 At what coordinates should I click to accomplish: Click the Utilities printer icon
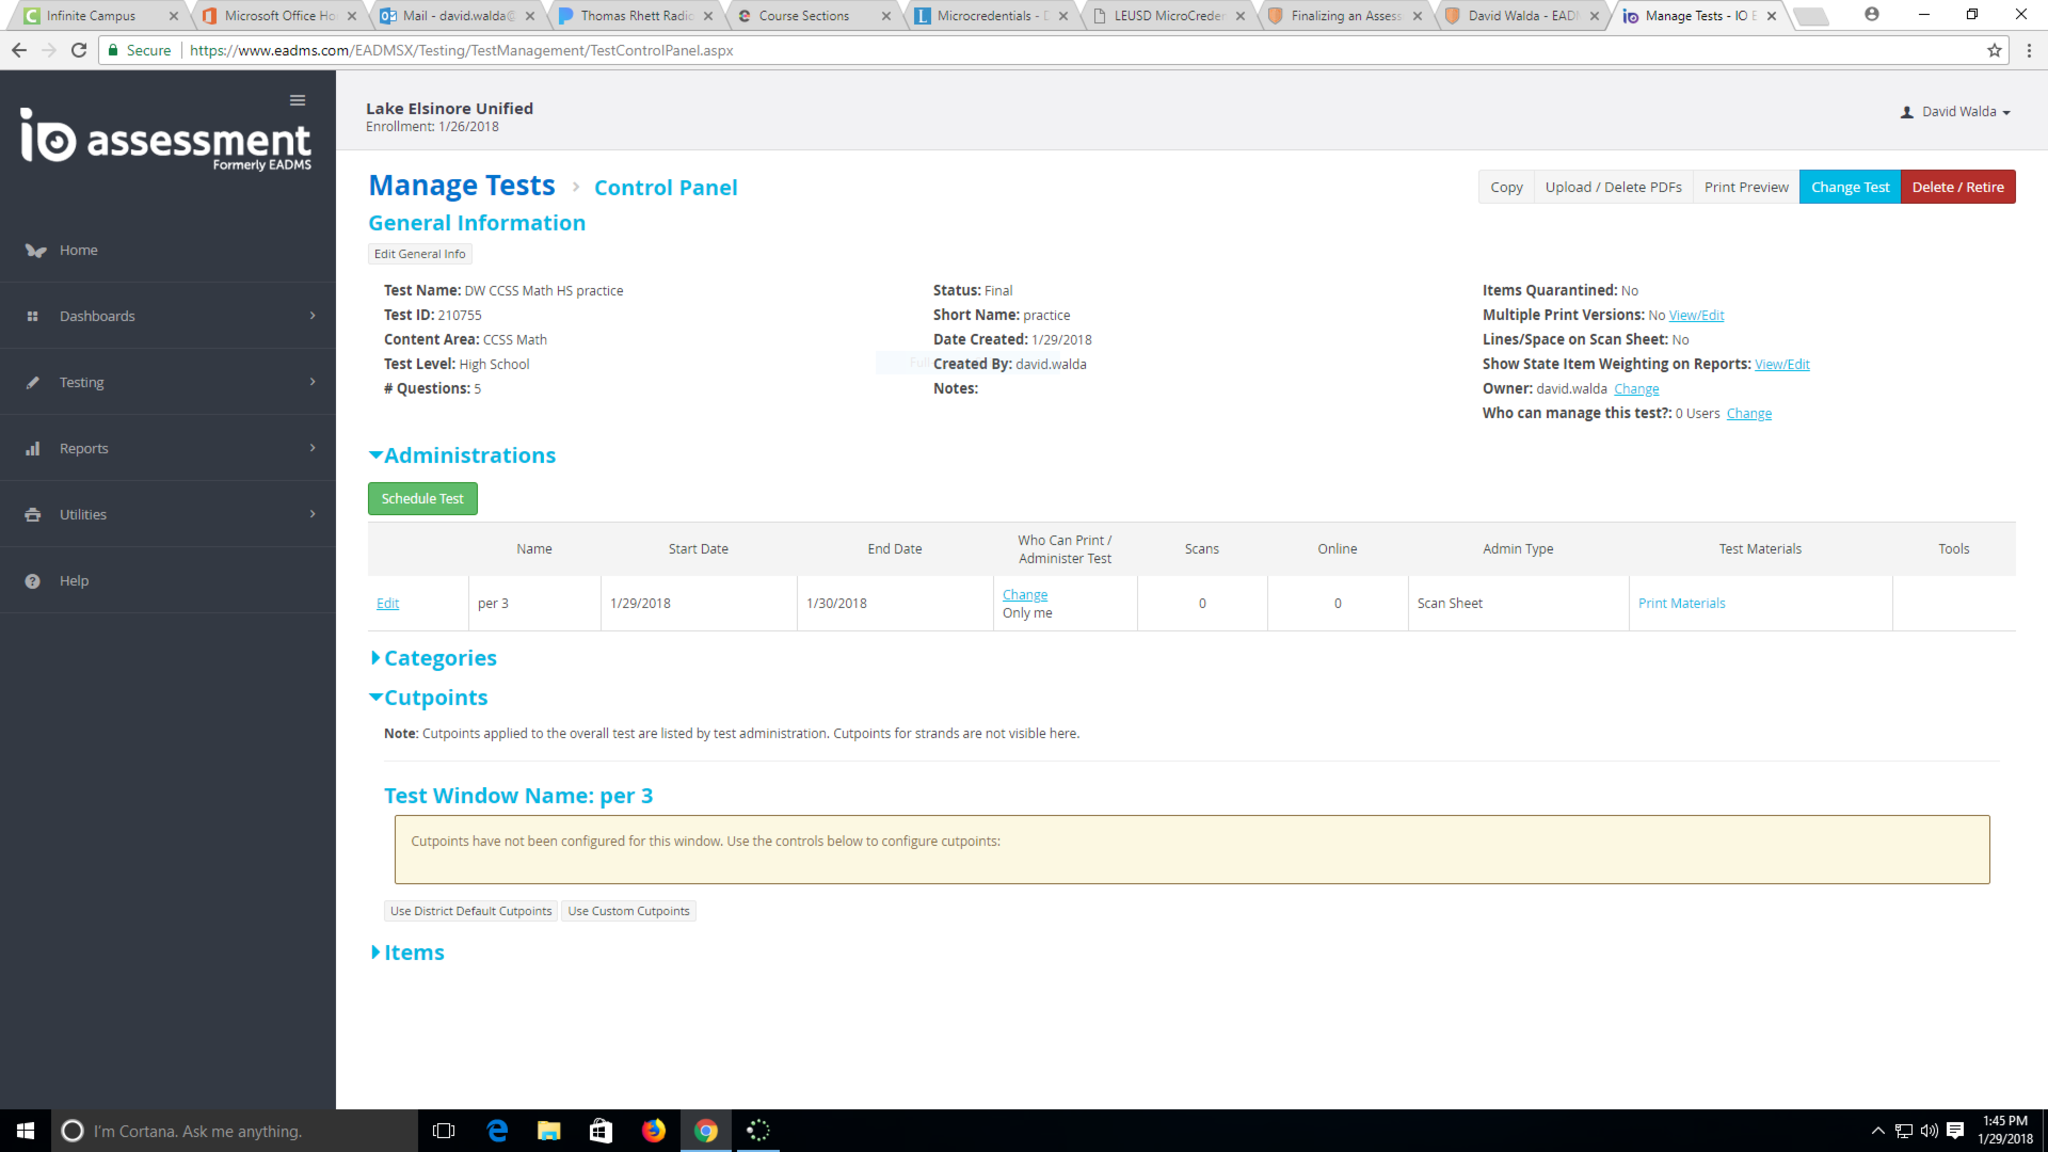pyautogui.click(x=32, y=514)
